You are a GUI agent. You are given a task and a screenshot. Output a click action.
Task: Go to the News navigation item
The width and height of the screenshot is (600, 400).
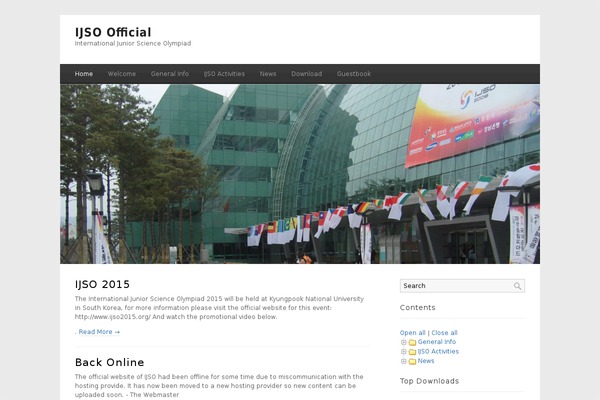268,74
